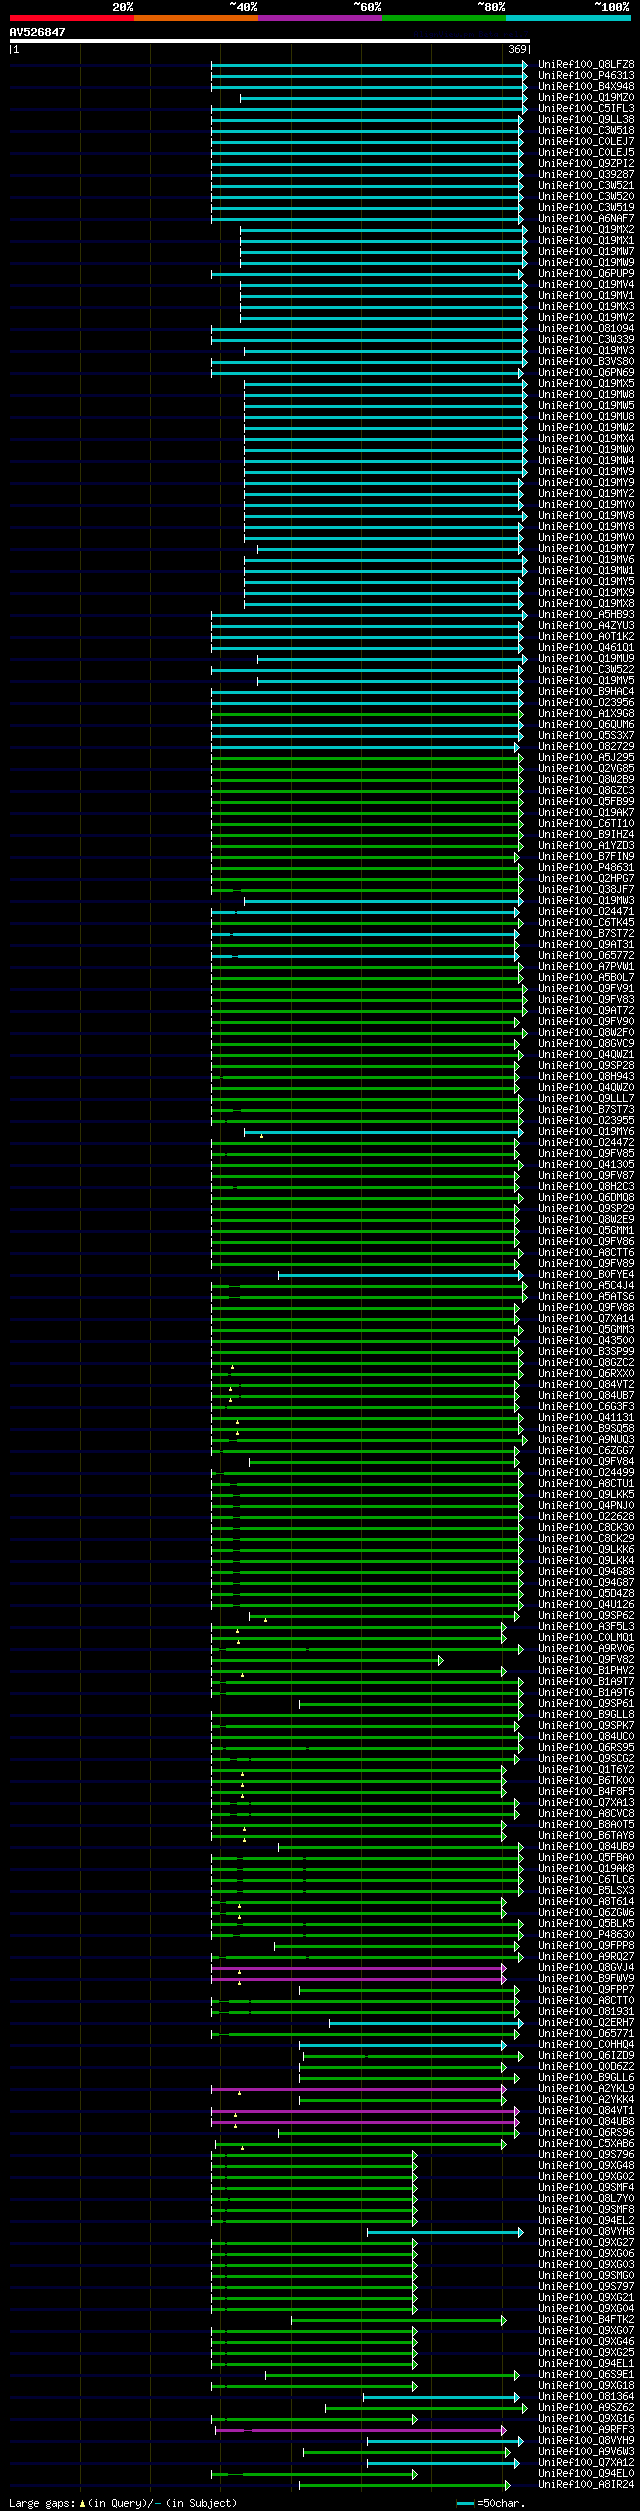Click the UniRef100_A9V6W3 label

586,2452
